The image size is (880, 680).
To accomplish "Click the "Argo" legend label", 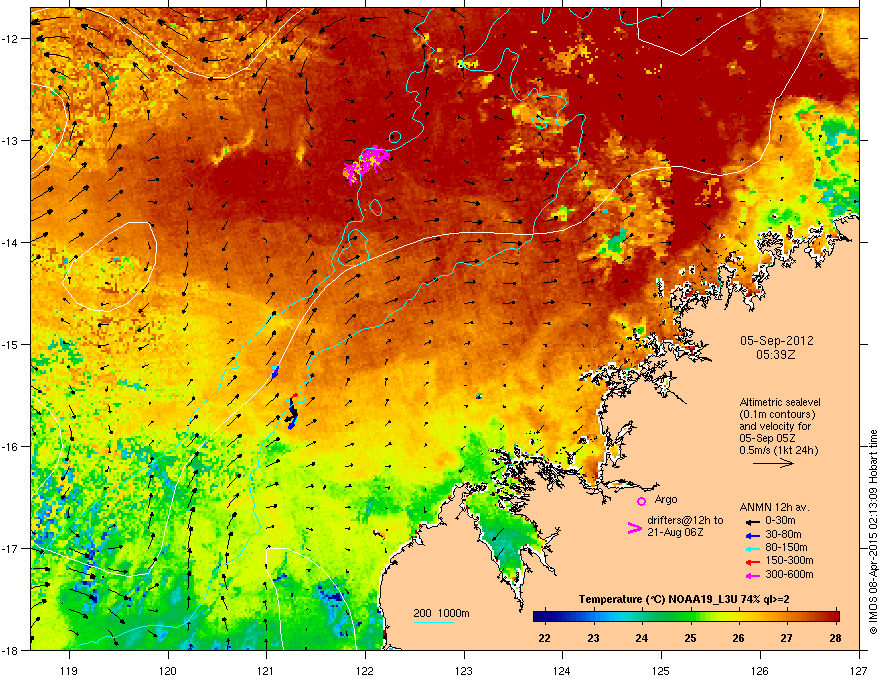I will coord(666,499).
